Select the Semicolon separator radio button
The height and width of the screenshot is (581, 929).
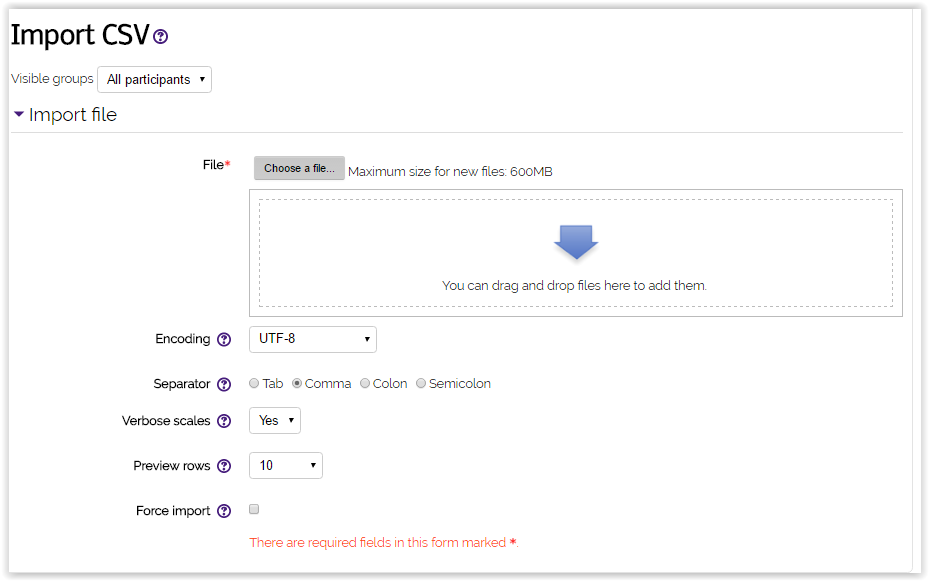[x=421, y=383]
